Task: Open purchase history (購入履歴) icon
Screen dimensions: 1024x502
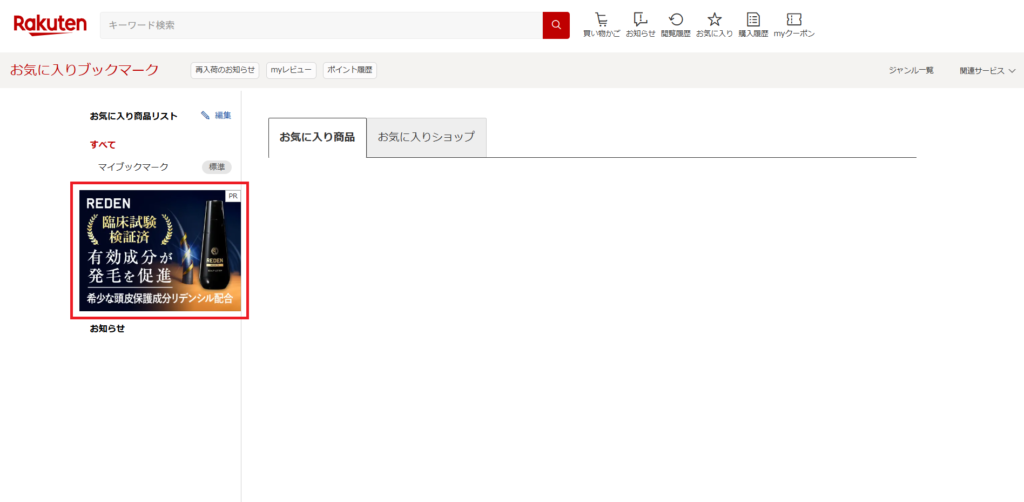Action: pos(753,25)
